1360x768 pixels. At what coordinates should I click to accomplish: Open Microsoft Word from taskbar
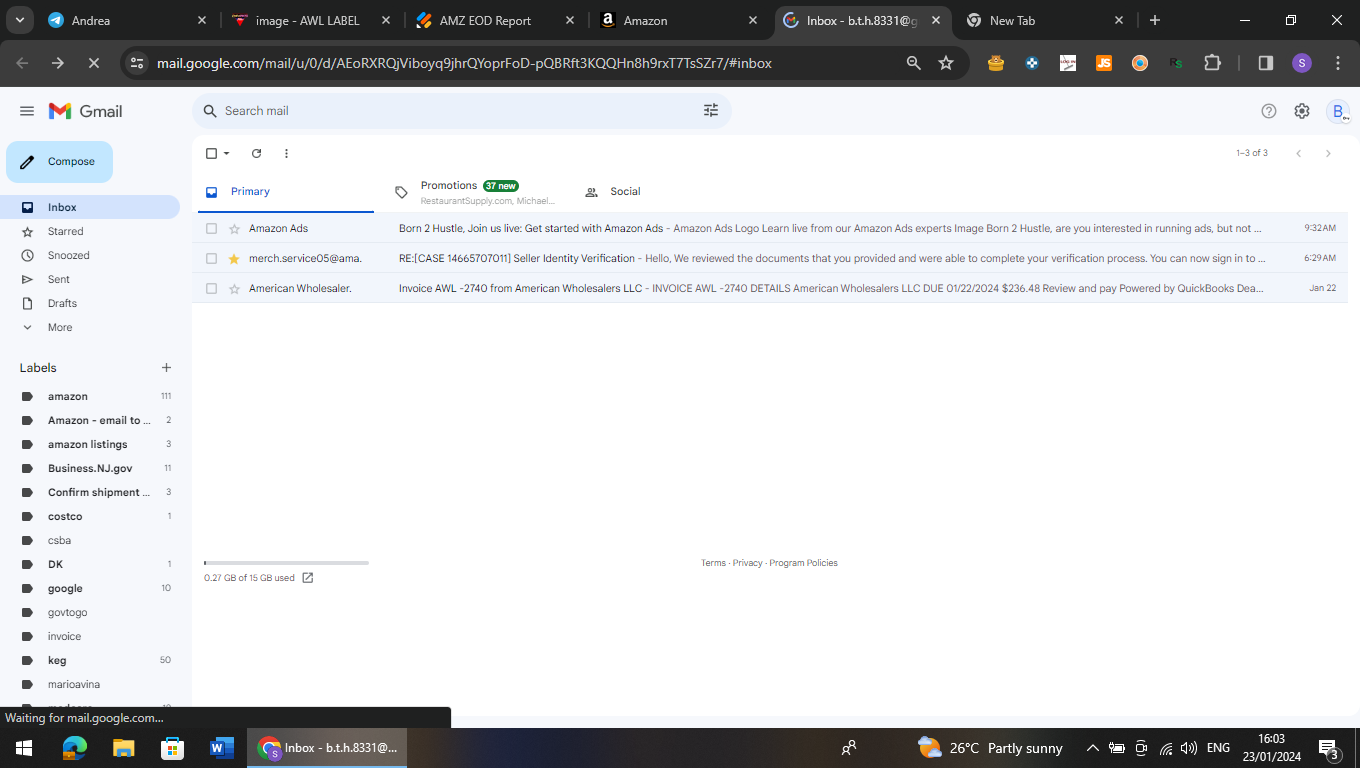coord(221,747)
